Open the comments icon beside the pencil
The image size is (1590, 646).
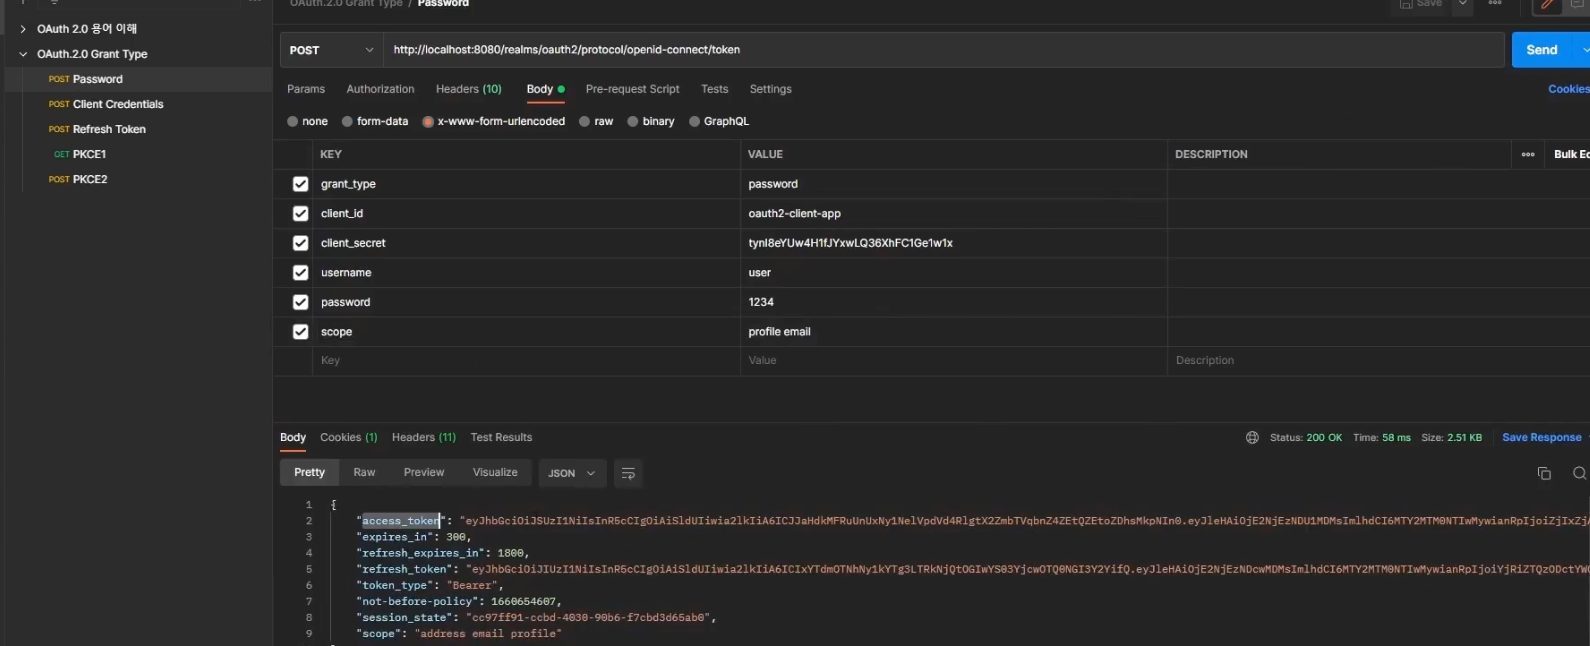1577,5
